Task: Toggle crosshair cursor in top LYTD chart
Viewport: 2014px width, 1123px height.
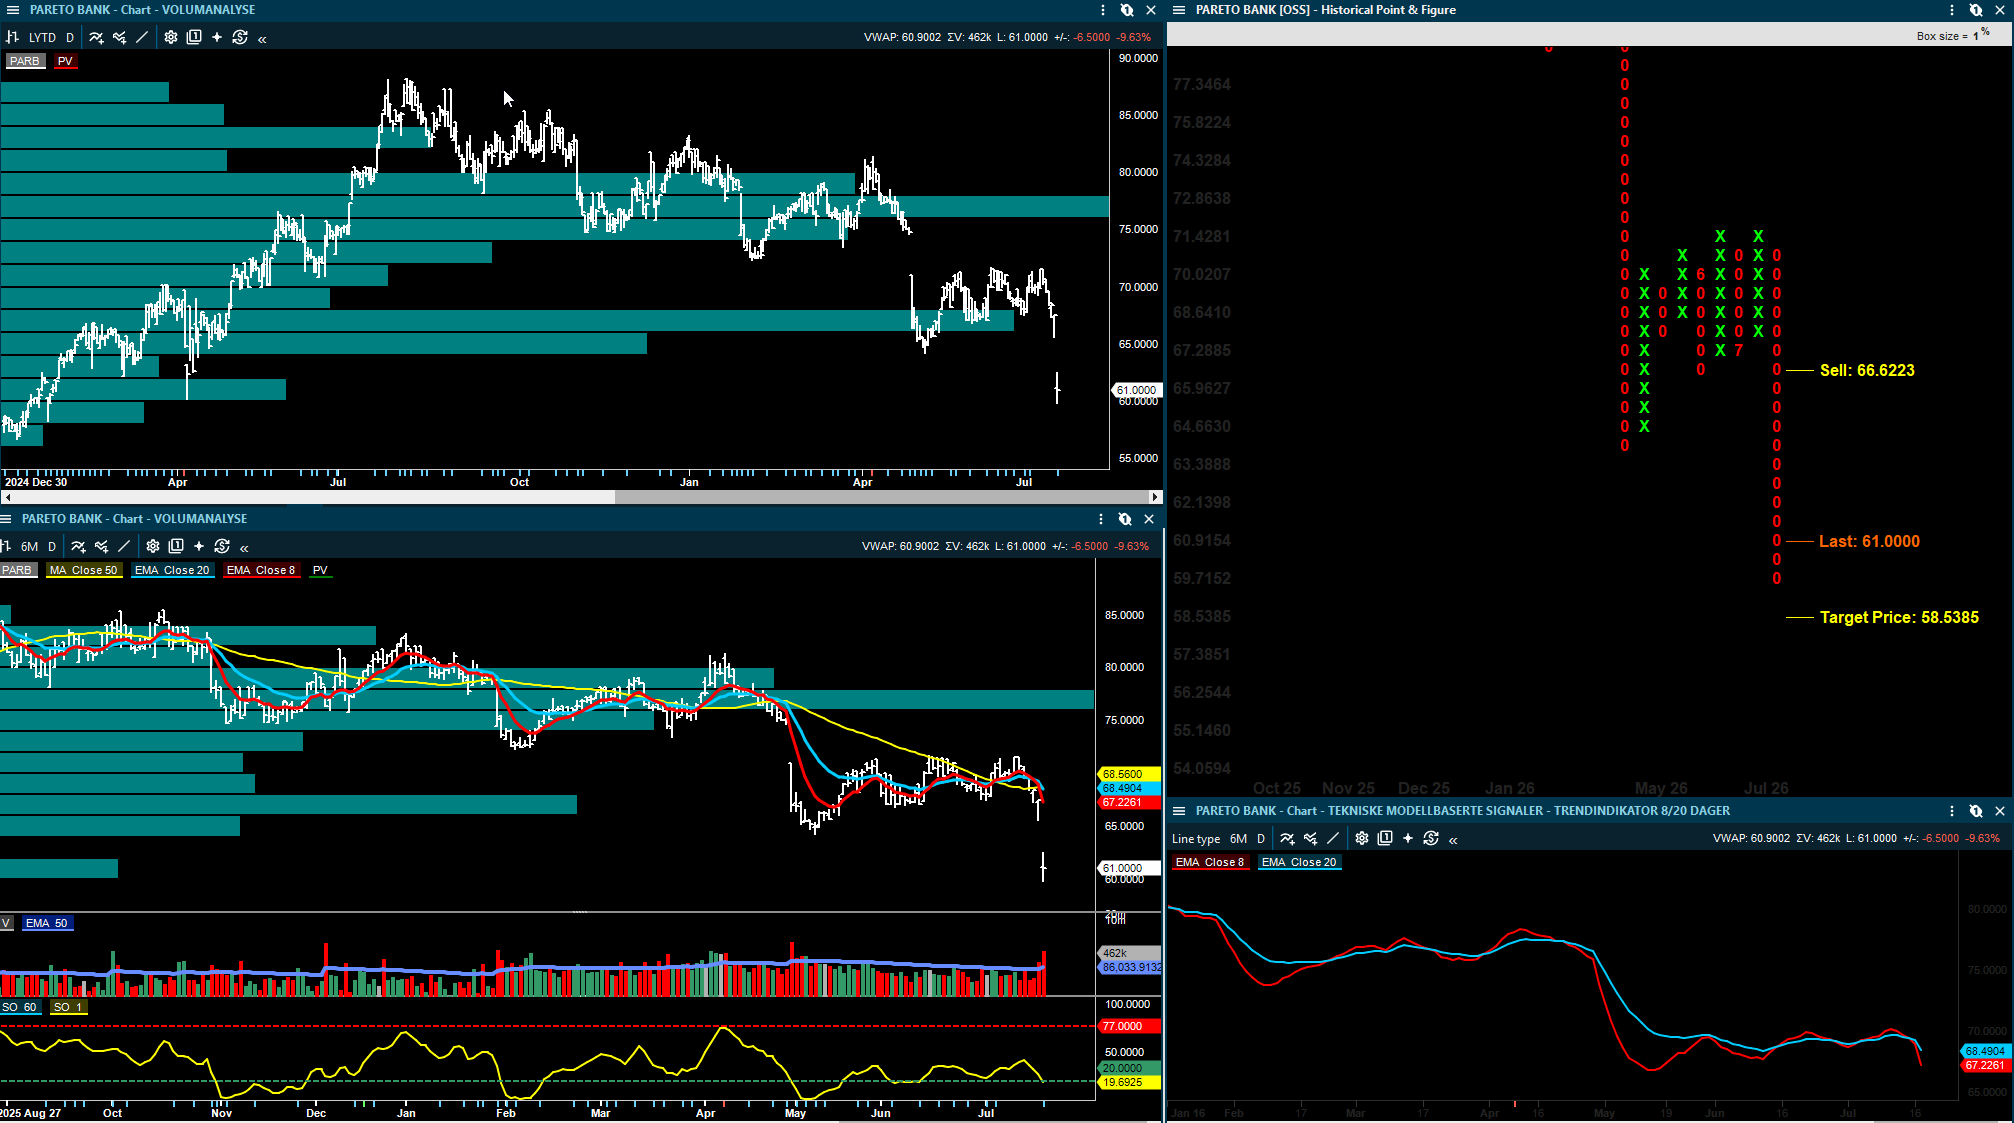Action: pos(217,37)
